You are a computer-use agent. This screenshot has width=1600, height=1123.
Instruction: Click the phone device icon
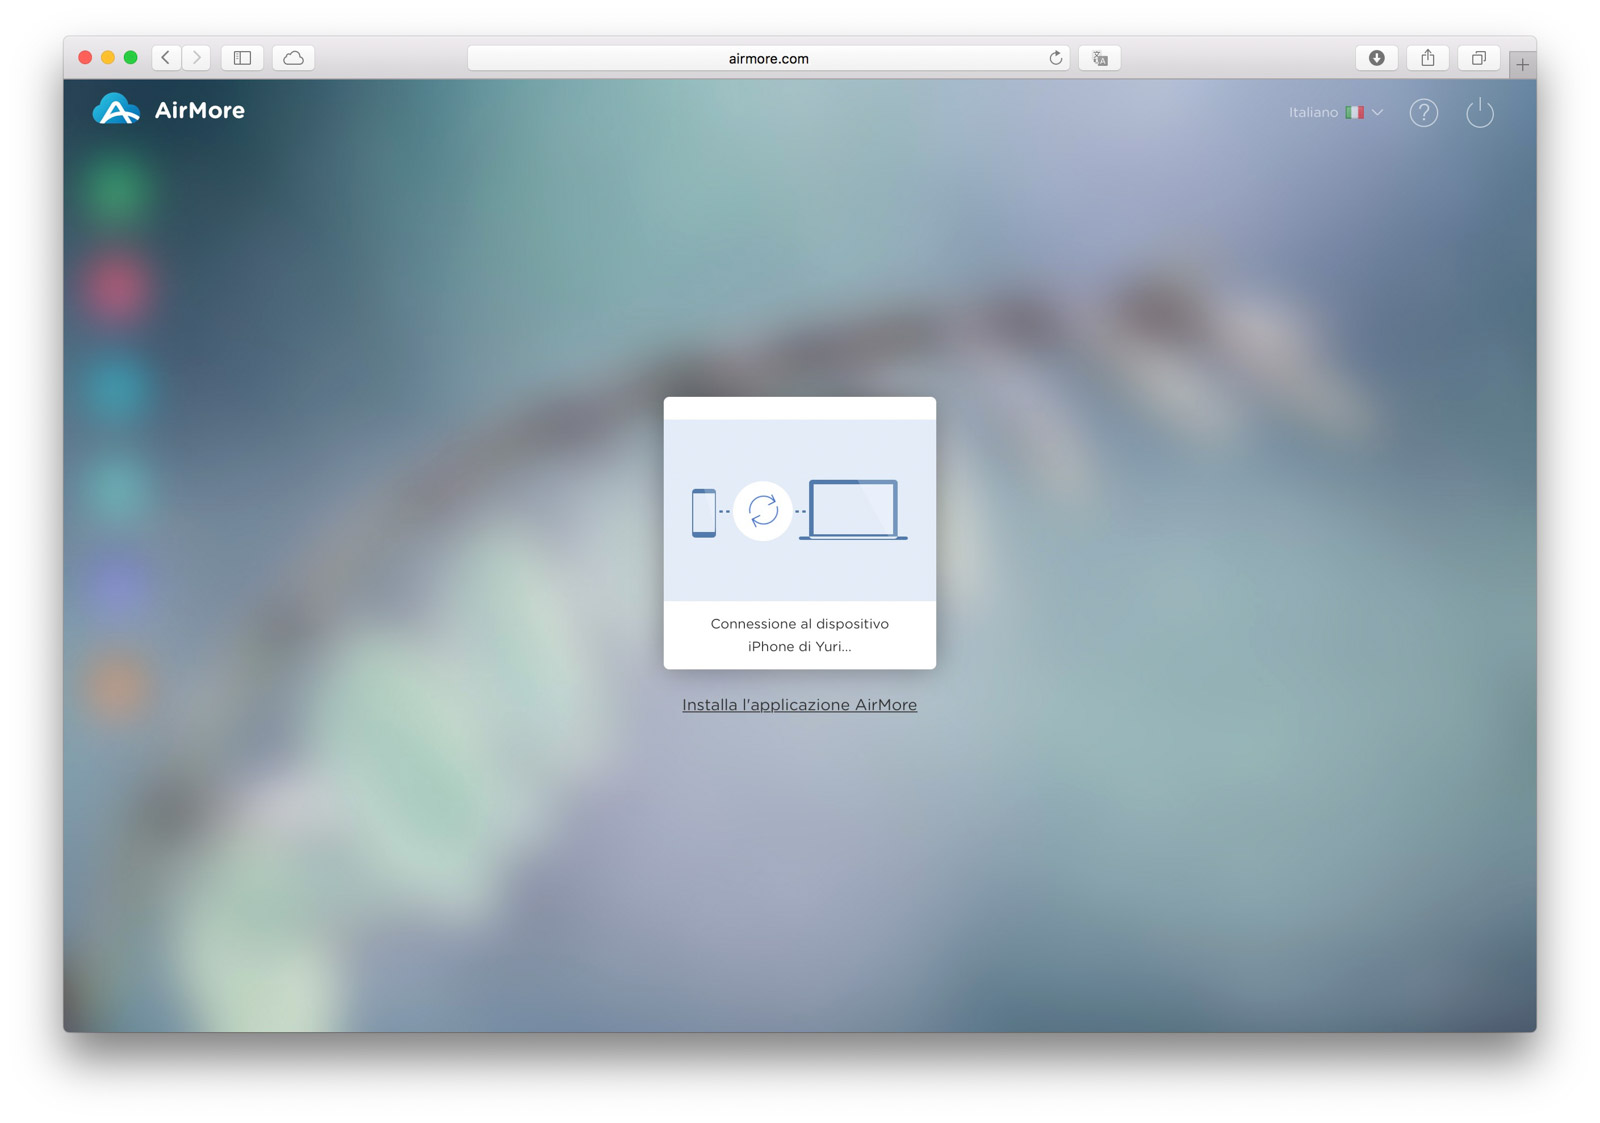pyautogui.click(x=704, y=513)
